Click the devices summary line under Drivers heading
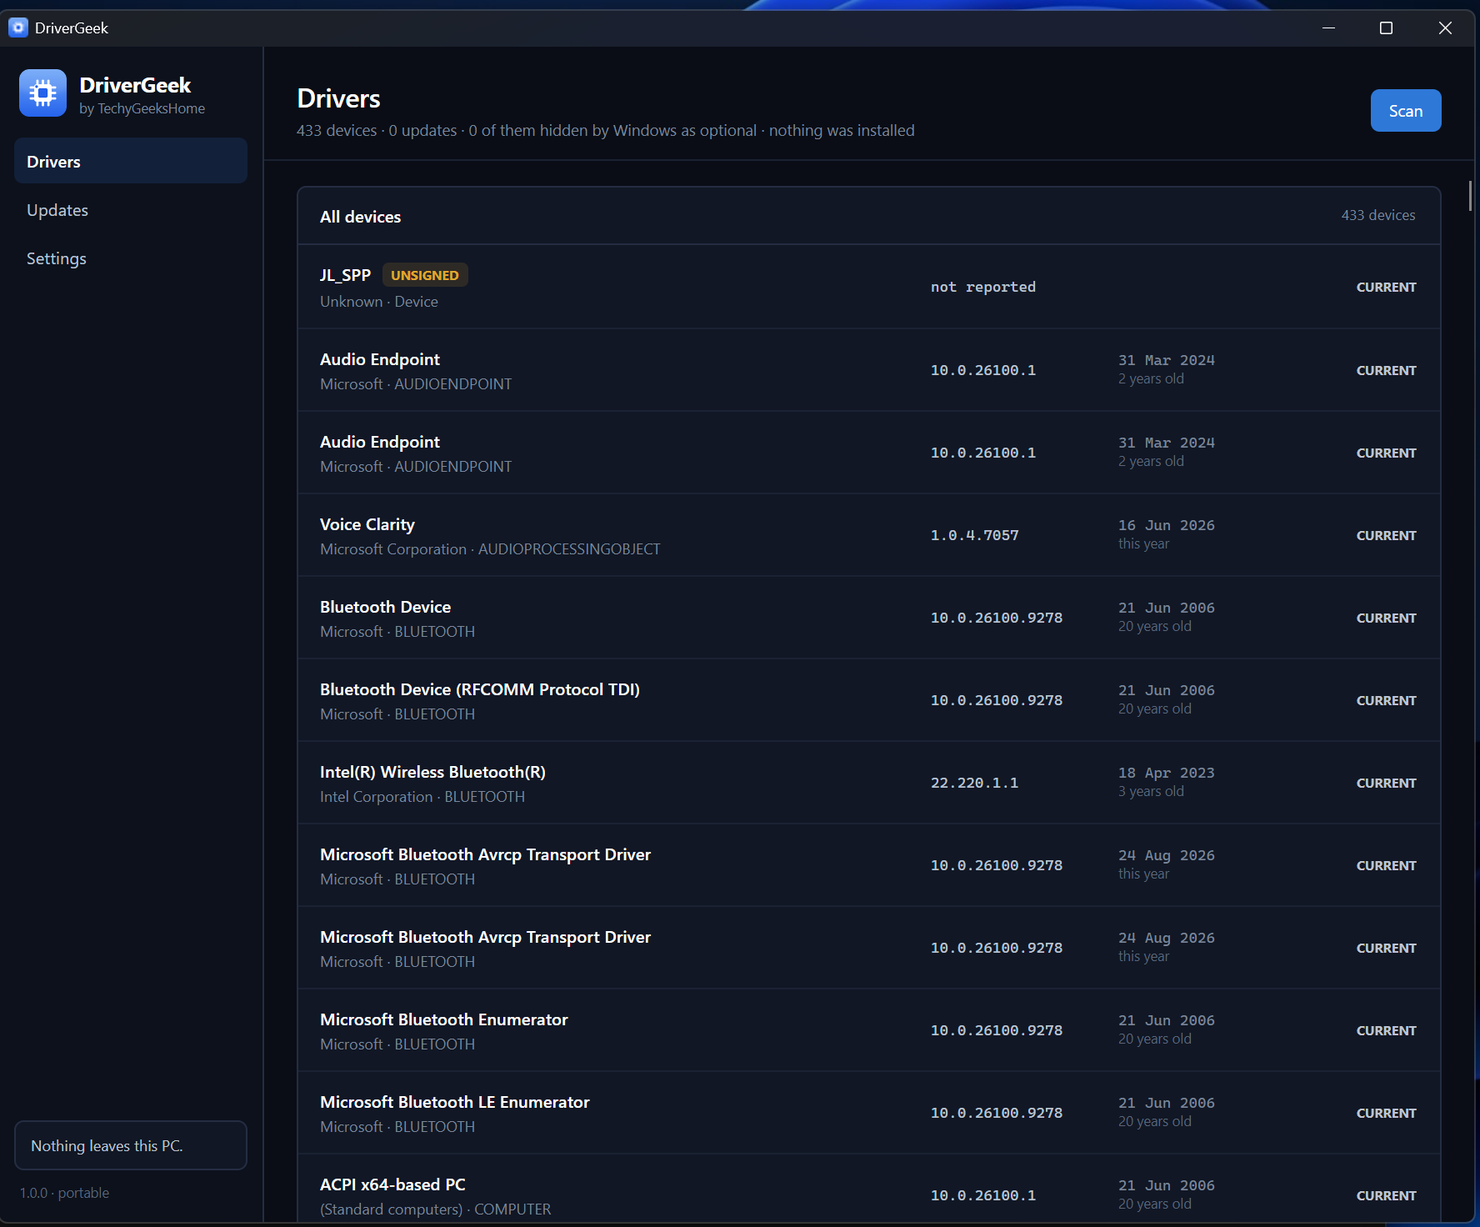This screenshot has height=1227, width=1480. 605,131
